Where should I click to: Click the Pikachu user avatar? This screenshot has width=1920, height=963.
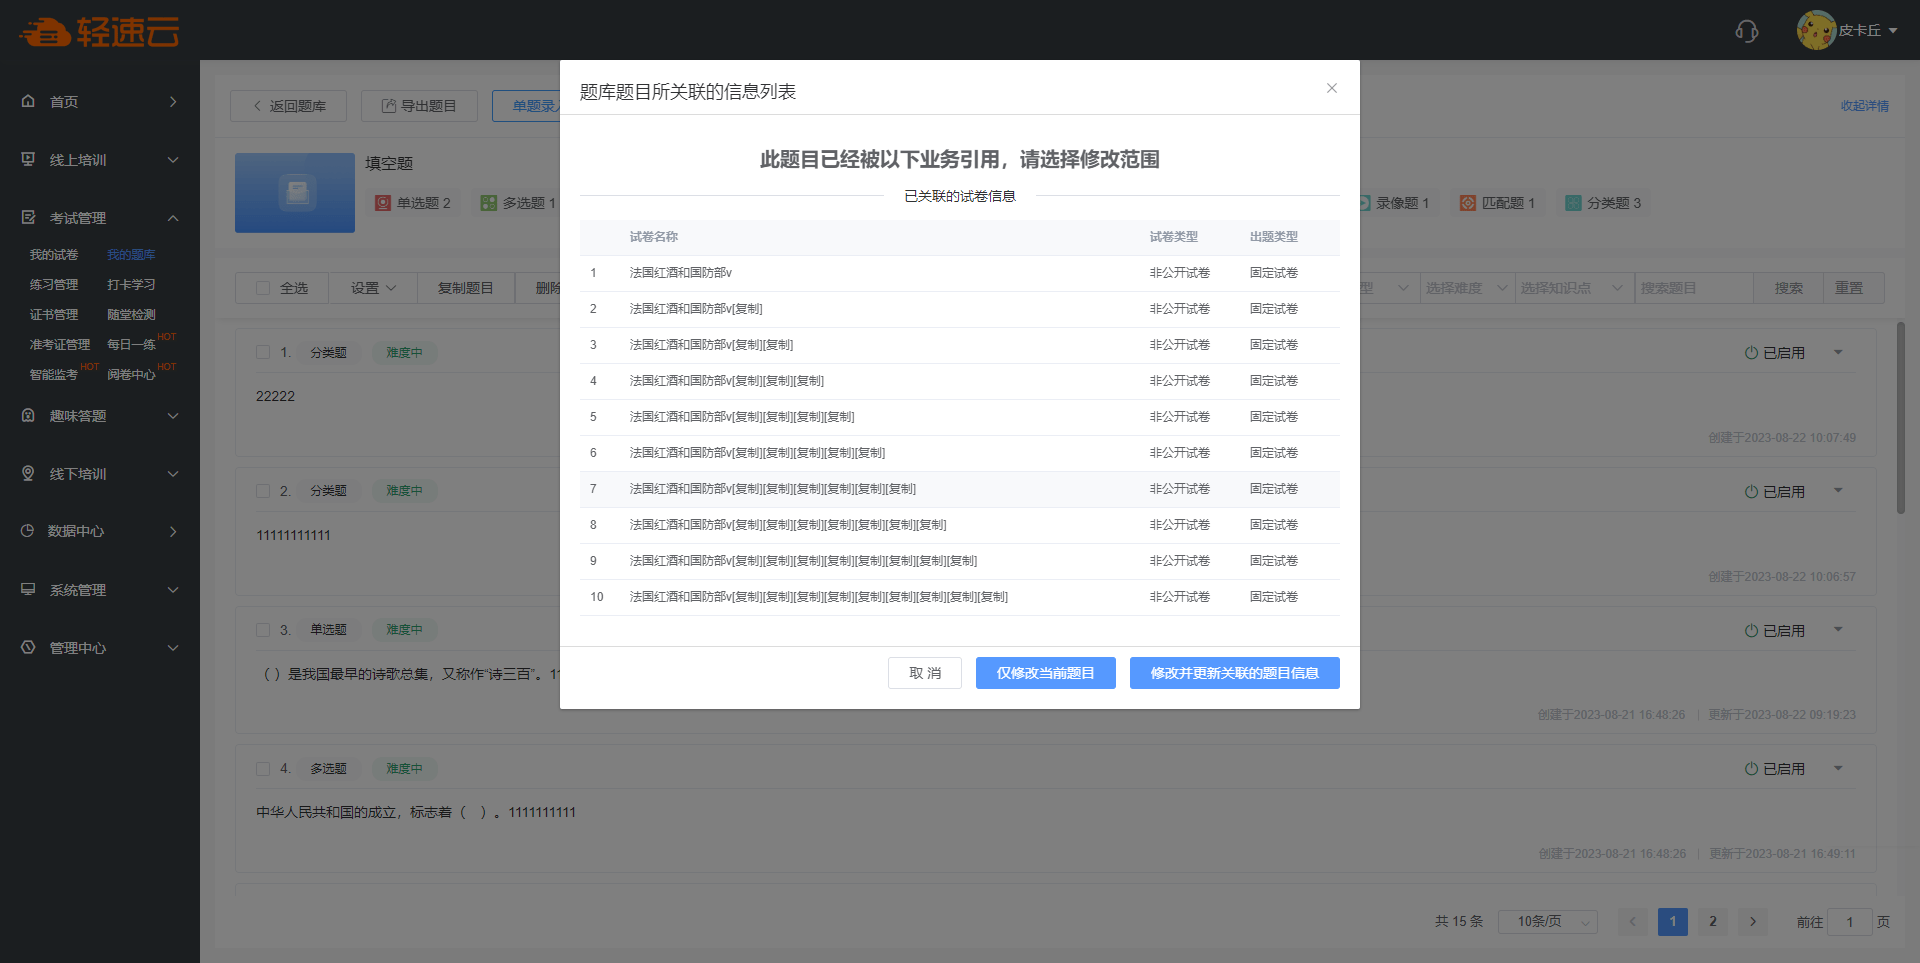pyautogui.click(x=1815, y=30)
